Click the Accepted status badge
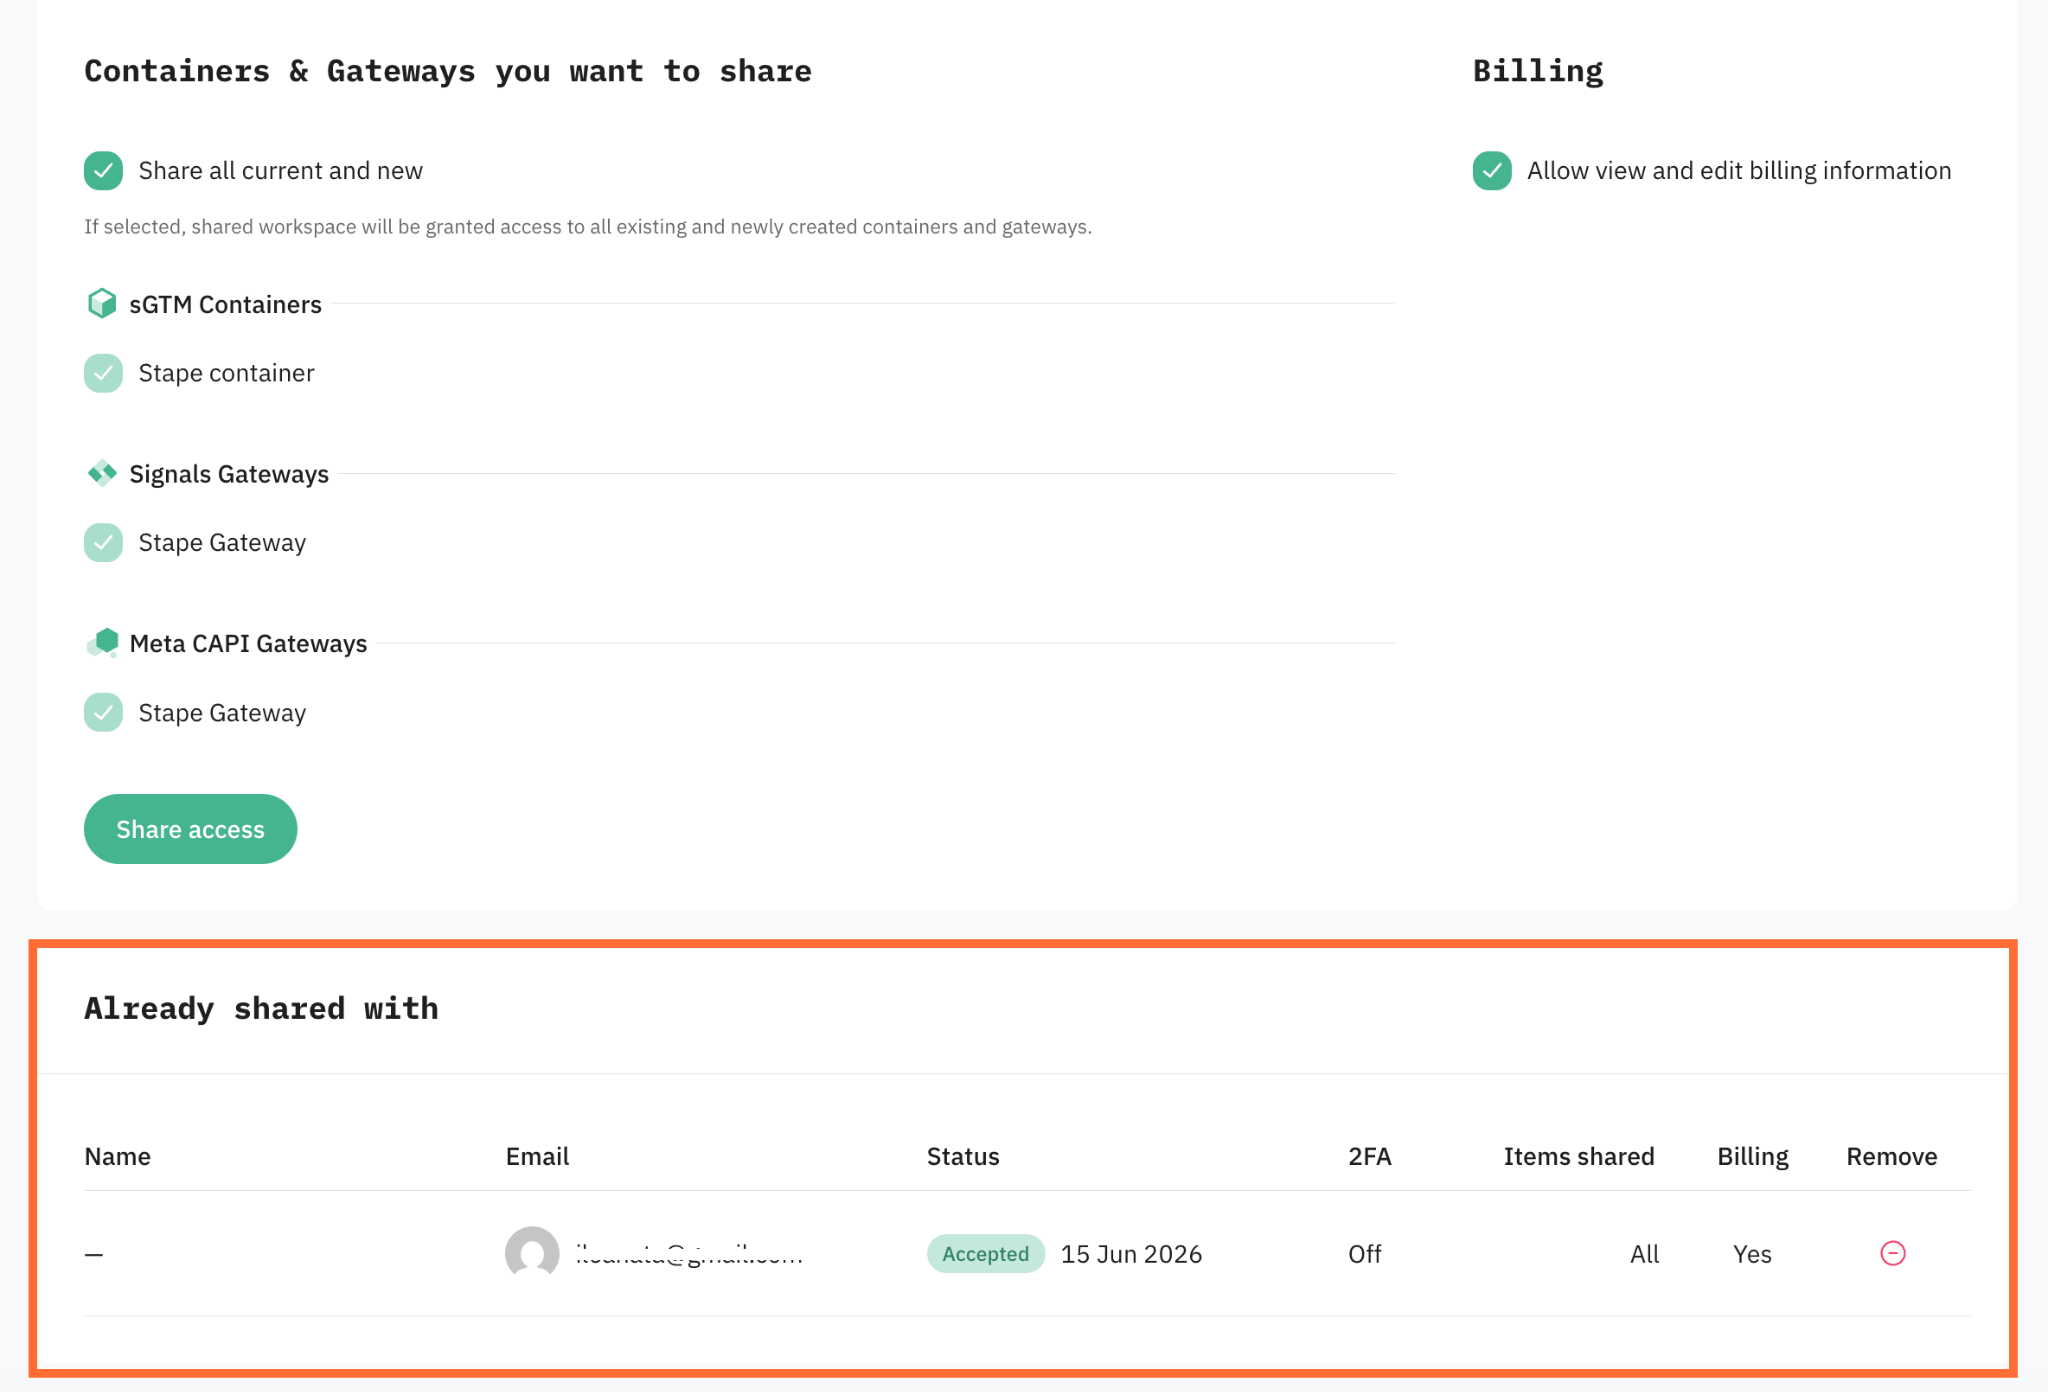 pyautogui.click(x=986, y=1254)
